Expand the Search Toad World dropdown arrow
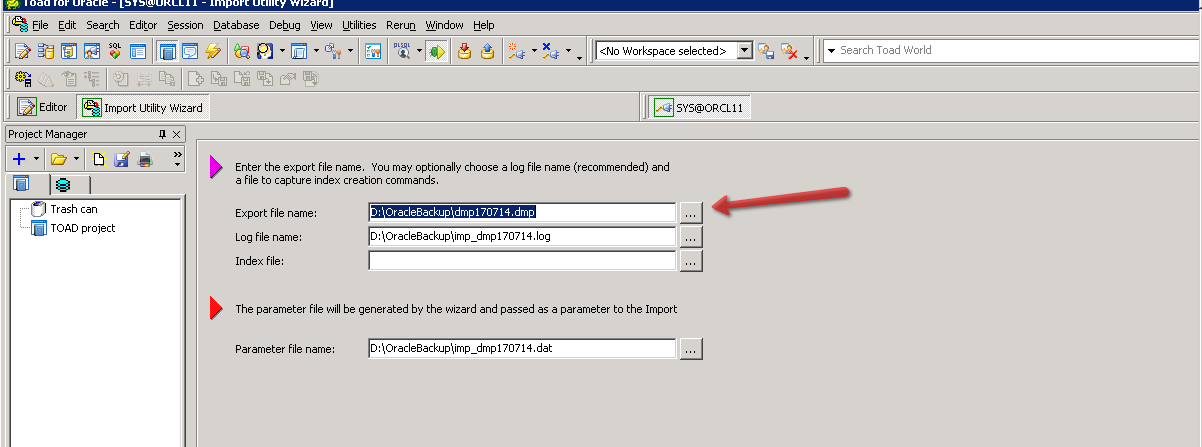 click(831, 50)
